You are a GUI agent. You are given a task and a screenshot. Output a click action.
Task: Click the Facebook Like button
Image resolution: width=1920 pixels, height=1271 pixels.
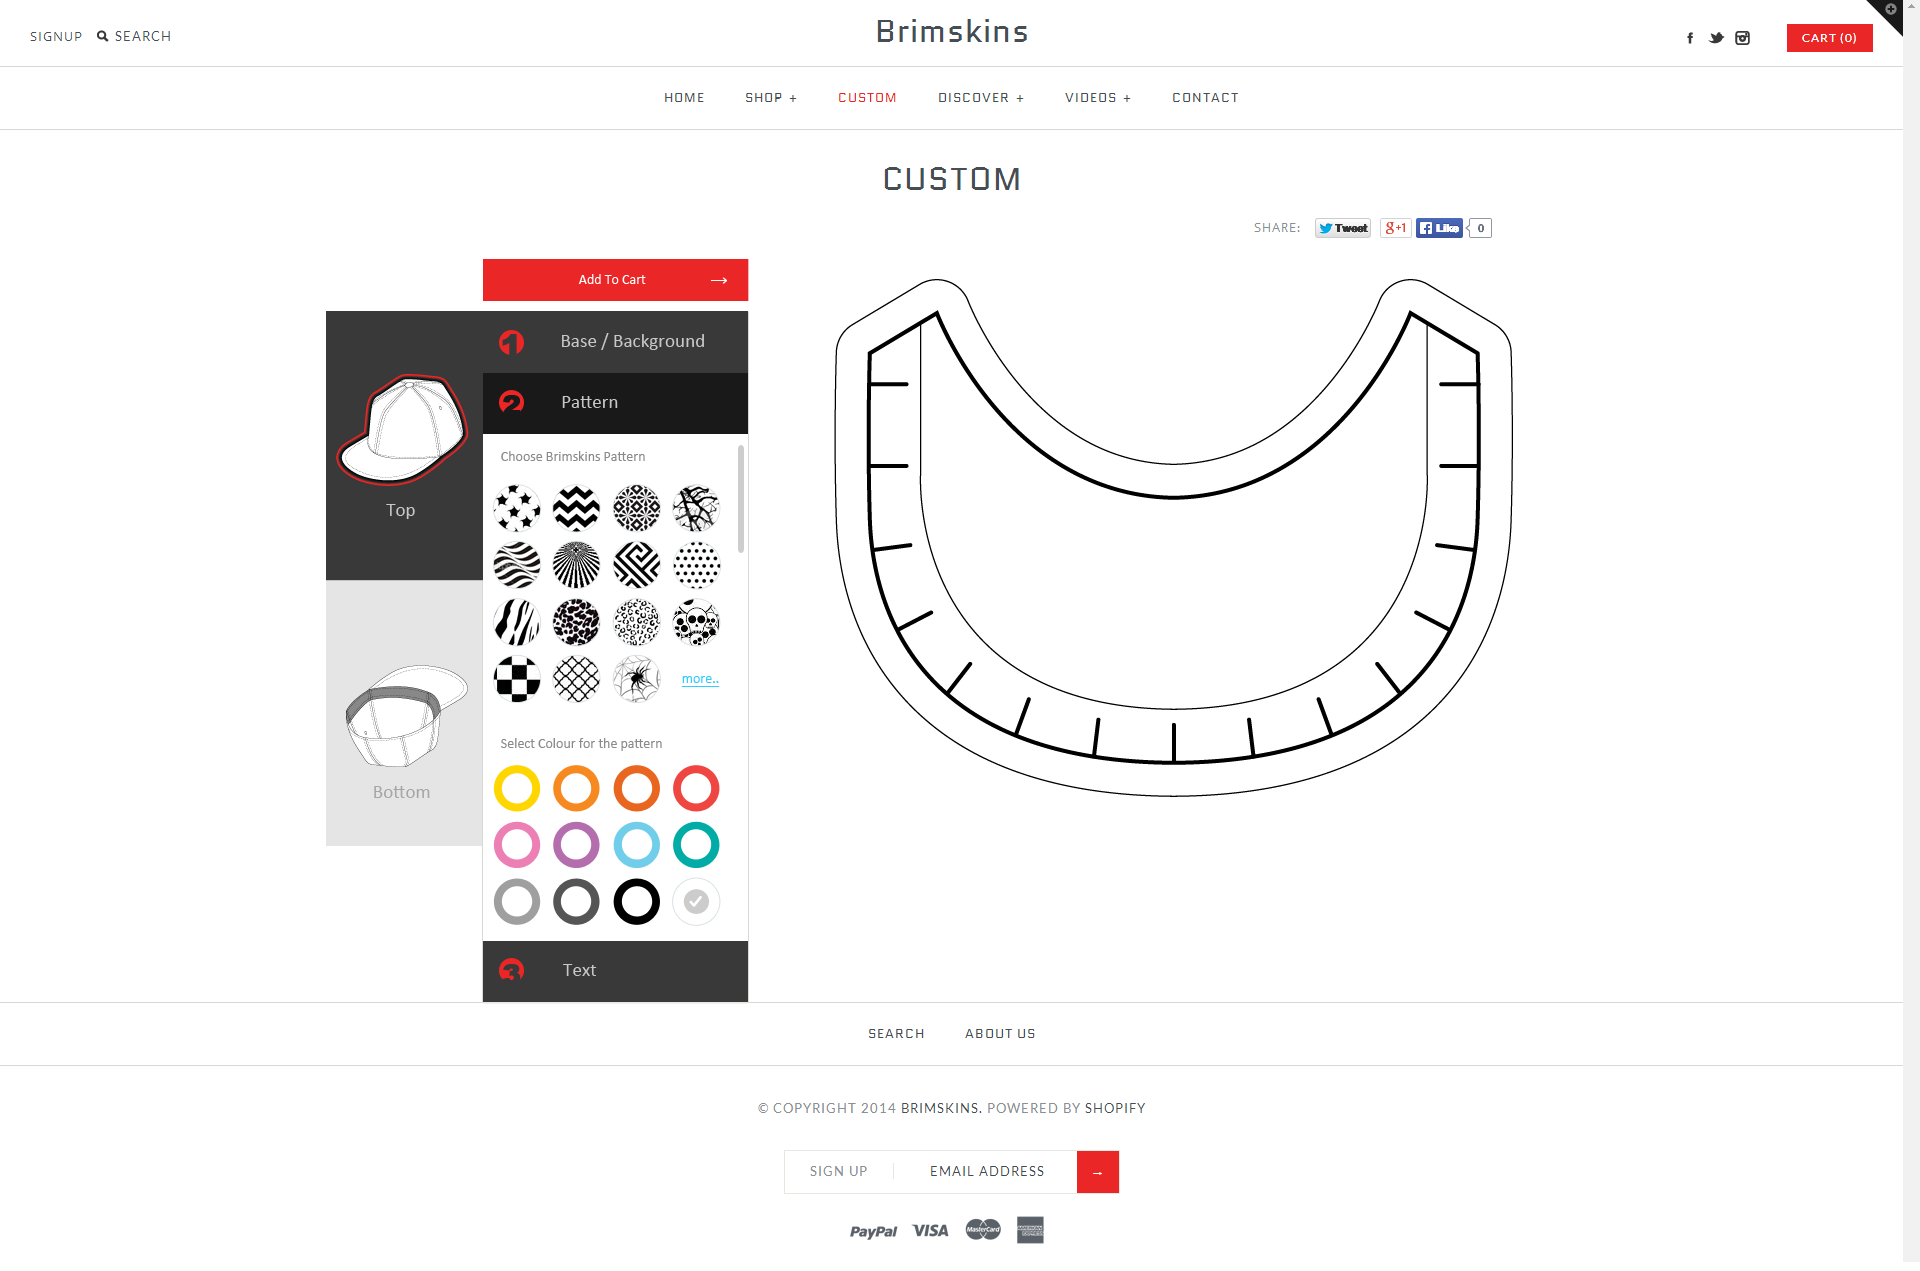(1439, 228)
